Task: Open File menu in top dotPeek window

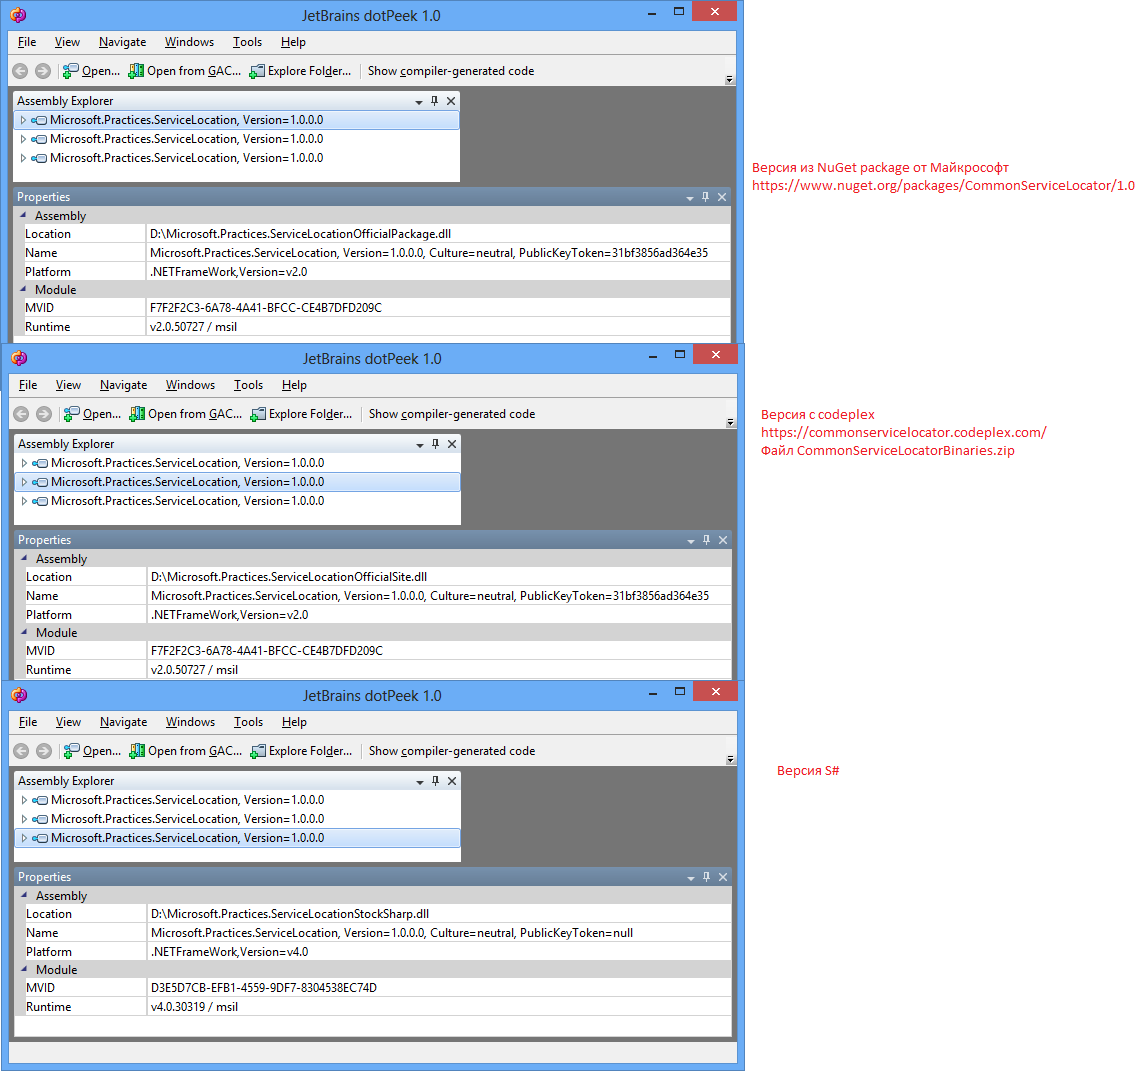Action: coord(27,42)
